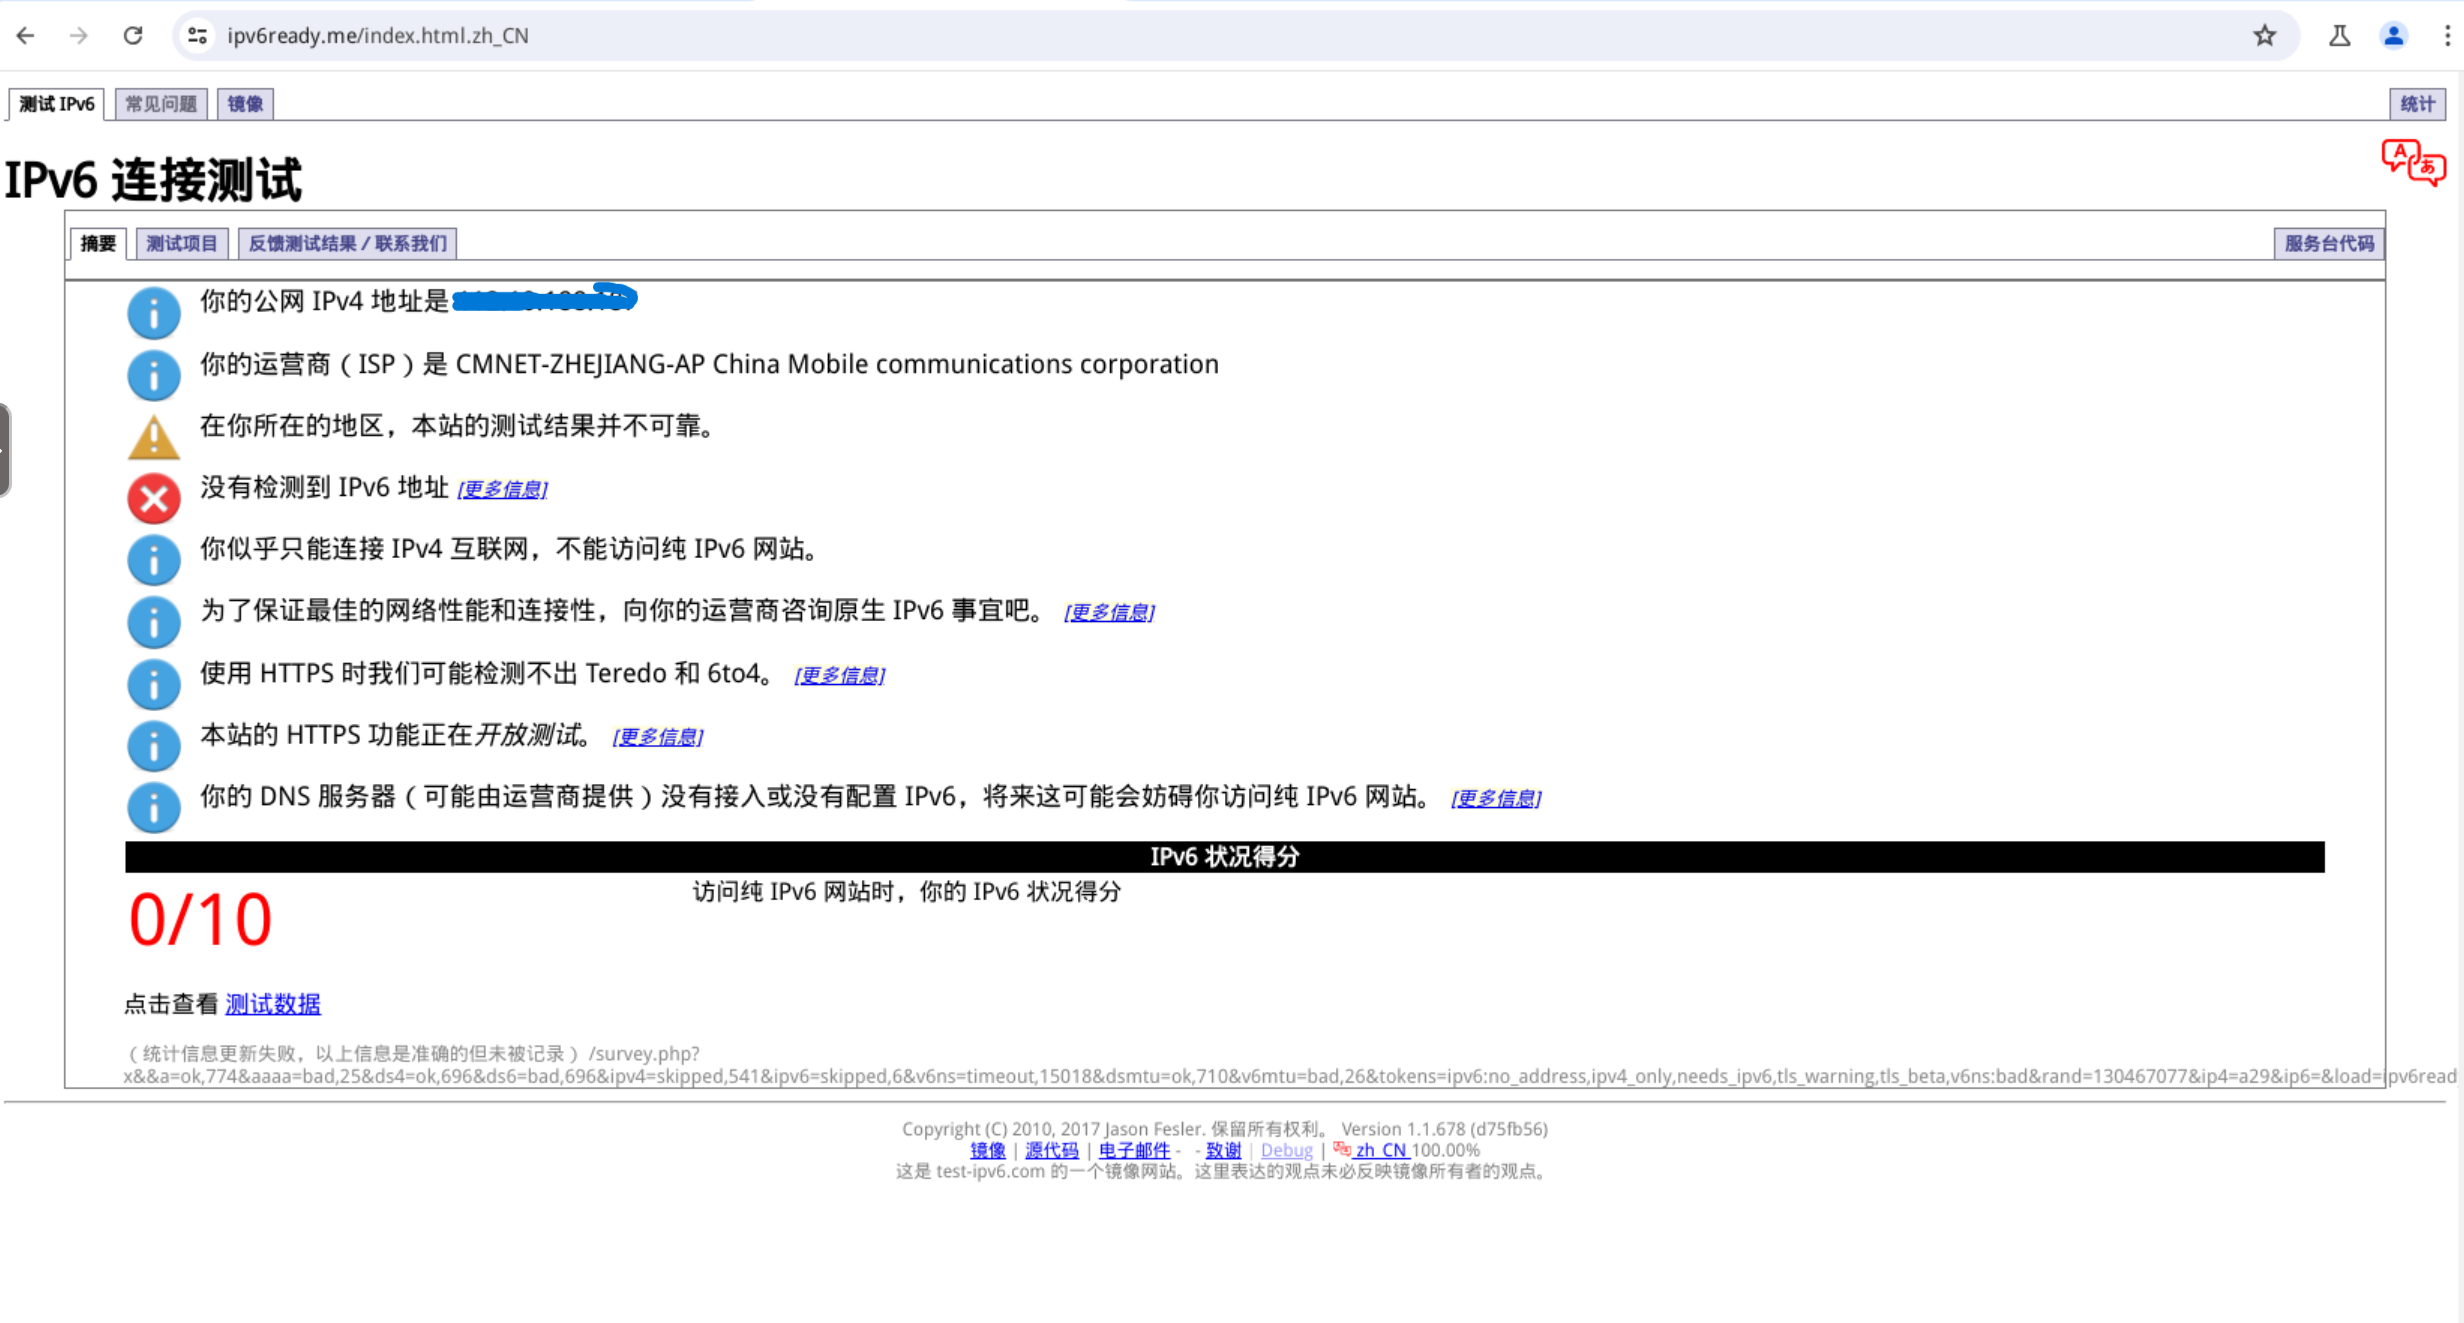
Task: Click the footer Debug link
Action: 1286,1150
